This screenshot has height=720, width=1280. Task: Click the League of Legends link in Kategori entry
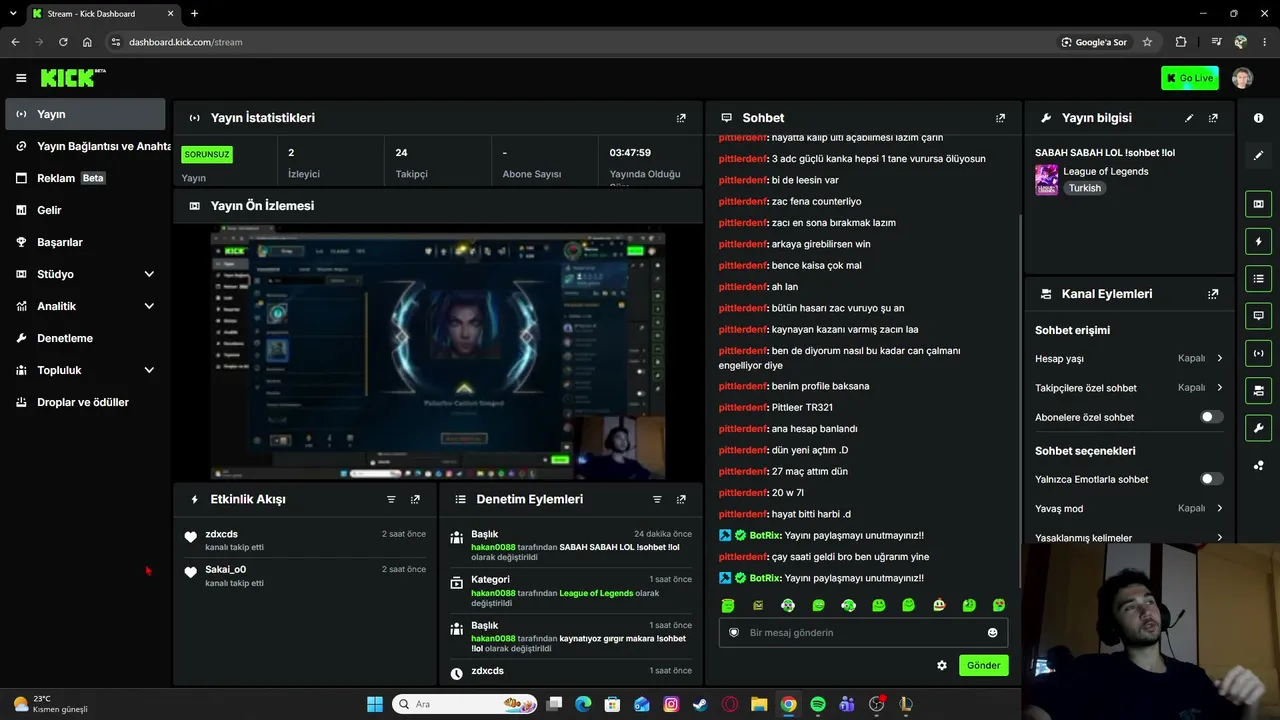pos(596,593)
